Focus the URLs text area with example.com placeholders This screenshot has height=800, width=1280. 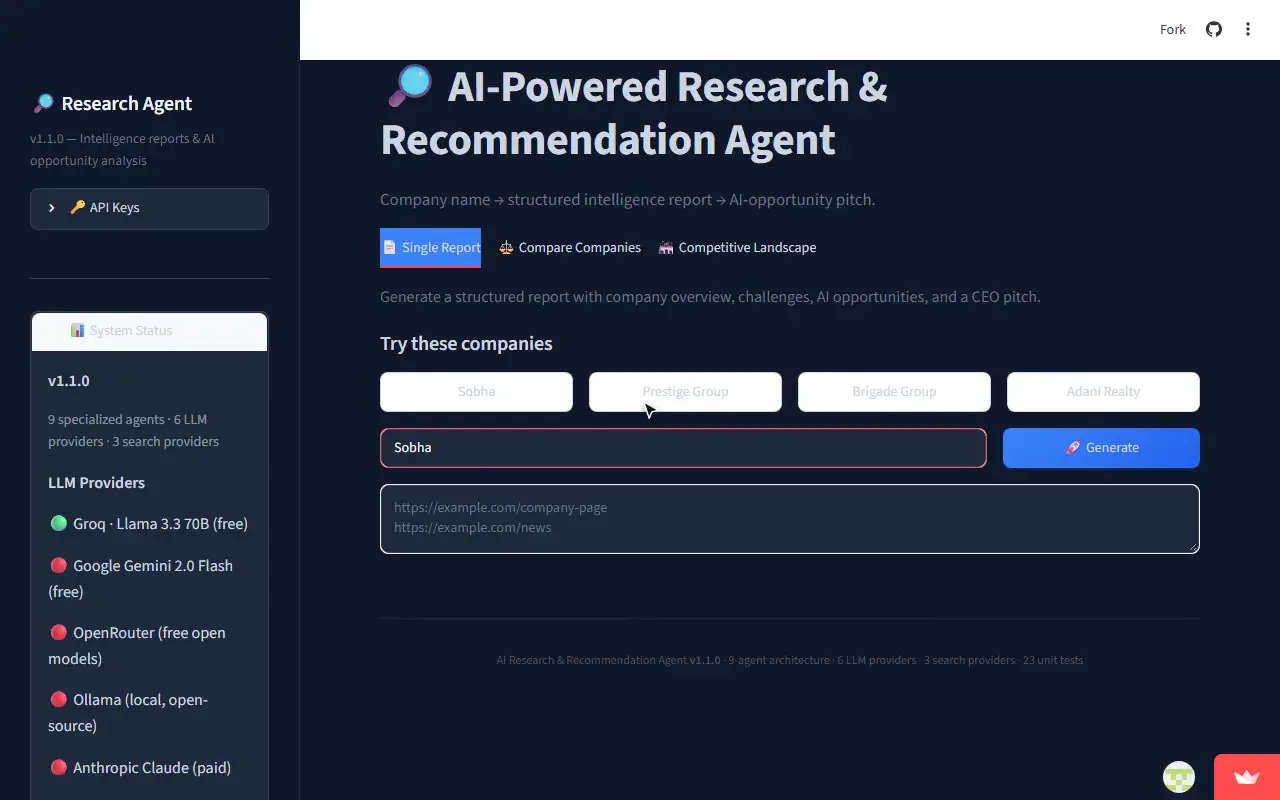coord(790,519)
